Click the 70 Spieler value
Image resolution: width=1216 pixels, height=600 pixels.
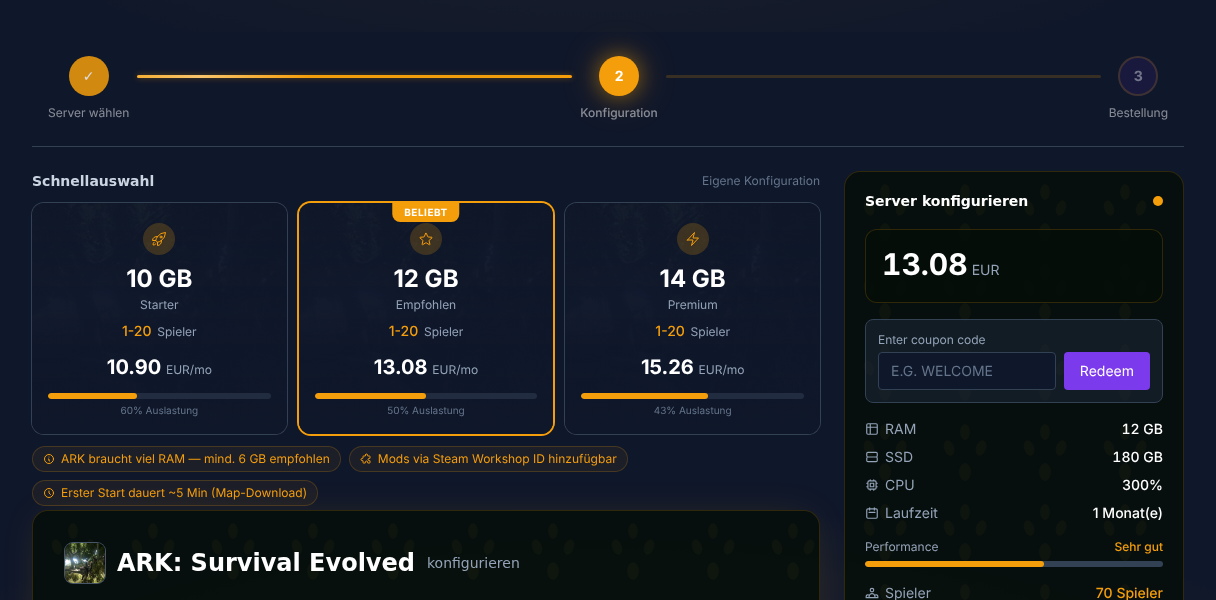click(x=1129, y=593)
